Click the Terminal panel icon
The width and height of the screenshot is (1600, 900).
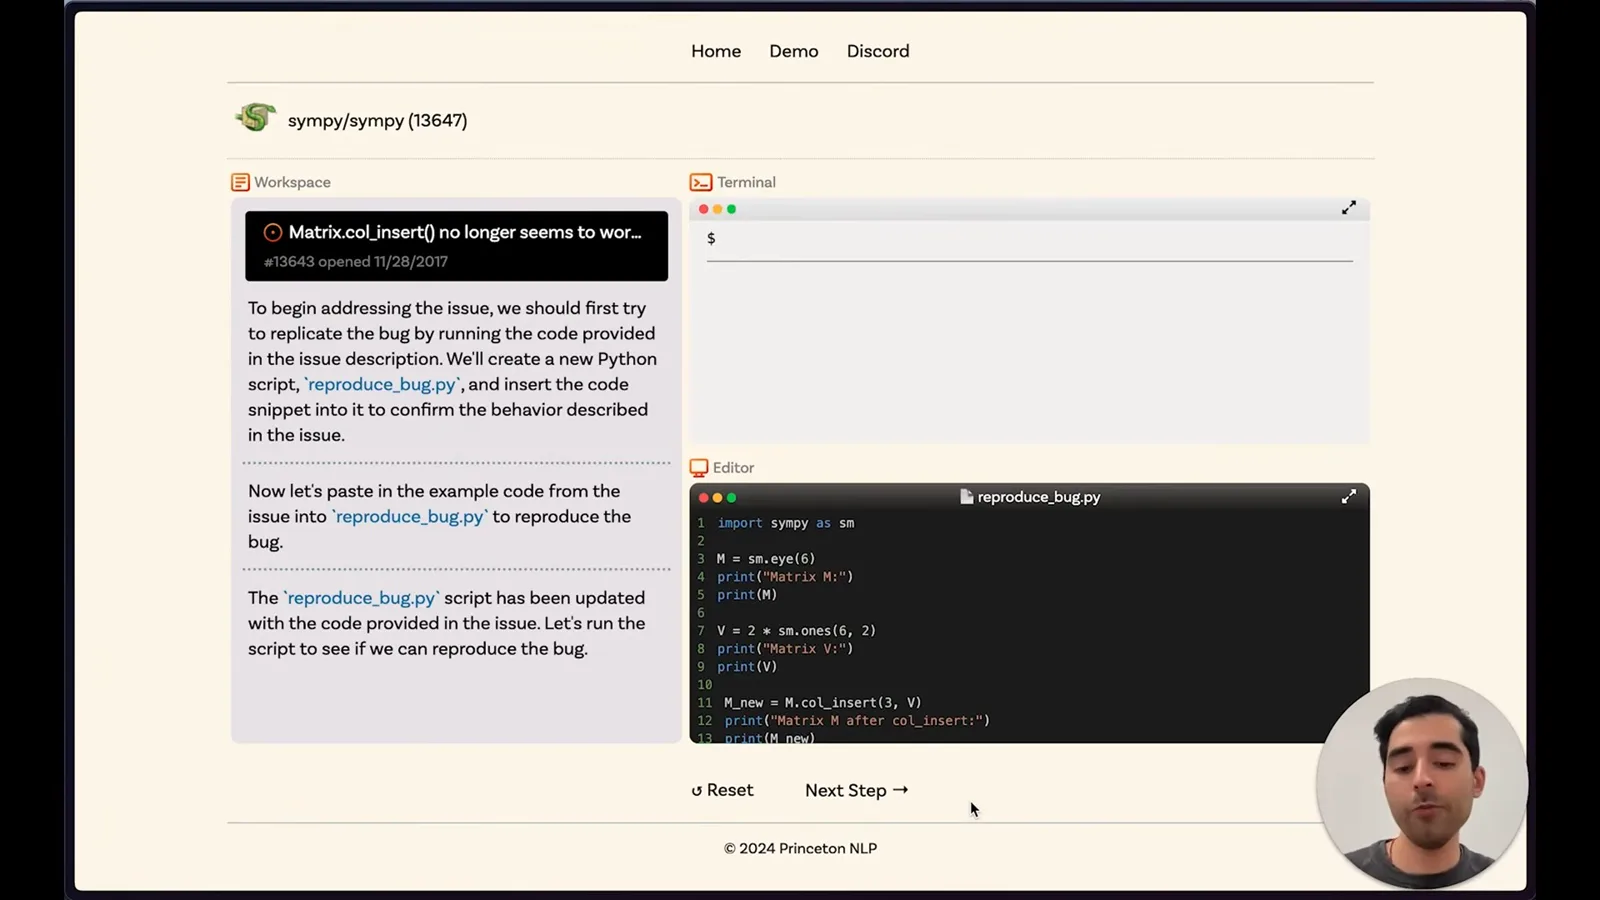click(701, 182)
